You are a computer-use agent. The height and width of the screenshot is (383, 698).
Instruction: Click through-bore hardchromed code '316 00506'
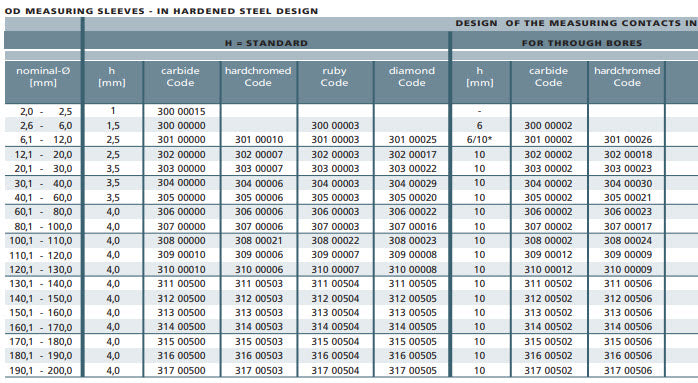(x=628, y=356)
